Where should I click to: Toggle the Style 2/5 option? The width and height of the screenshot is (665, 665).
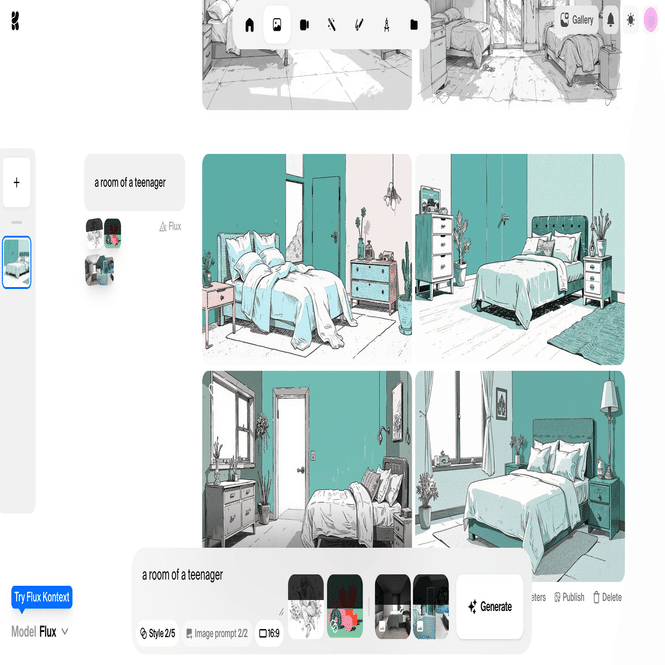pyautogui.click(x=157, y=633)
